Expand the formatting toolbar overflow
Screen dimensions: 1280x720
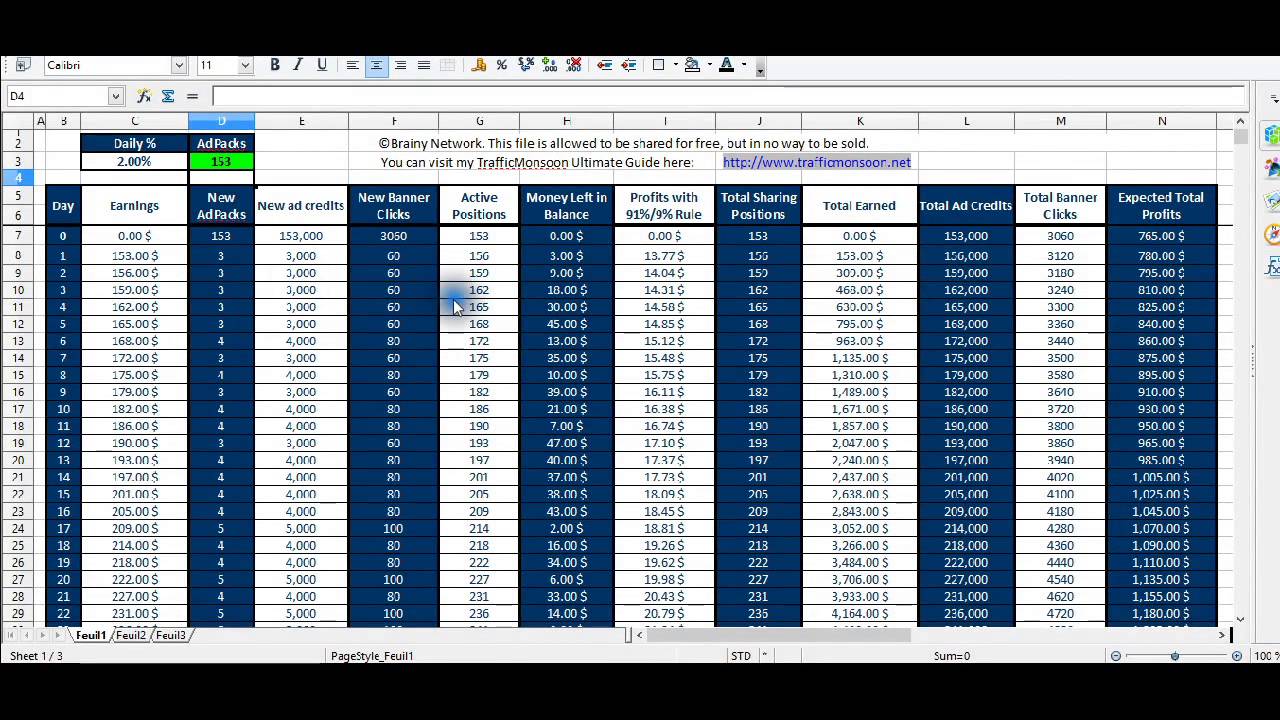coord(760,69)
